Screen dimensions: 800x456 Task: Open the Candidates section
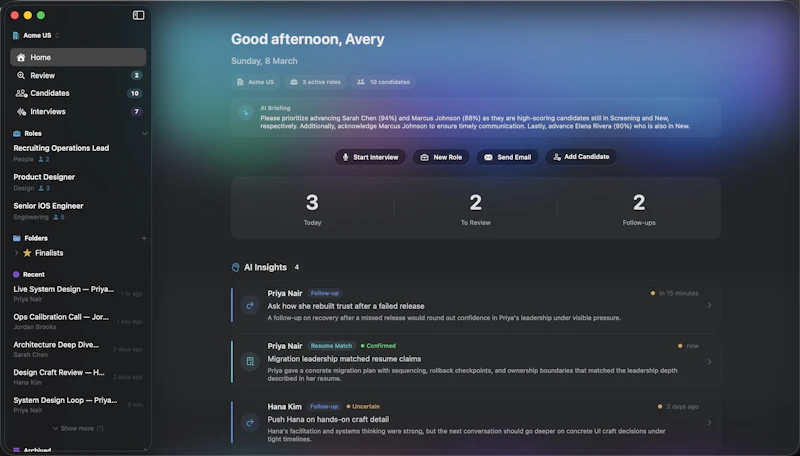point(78,93)
